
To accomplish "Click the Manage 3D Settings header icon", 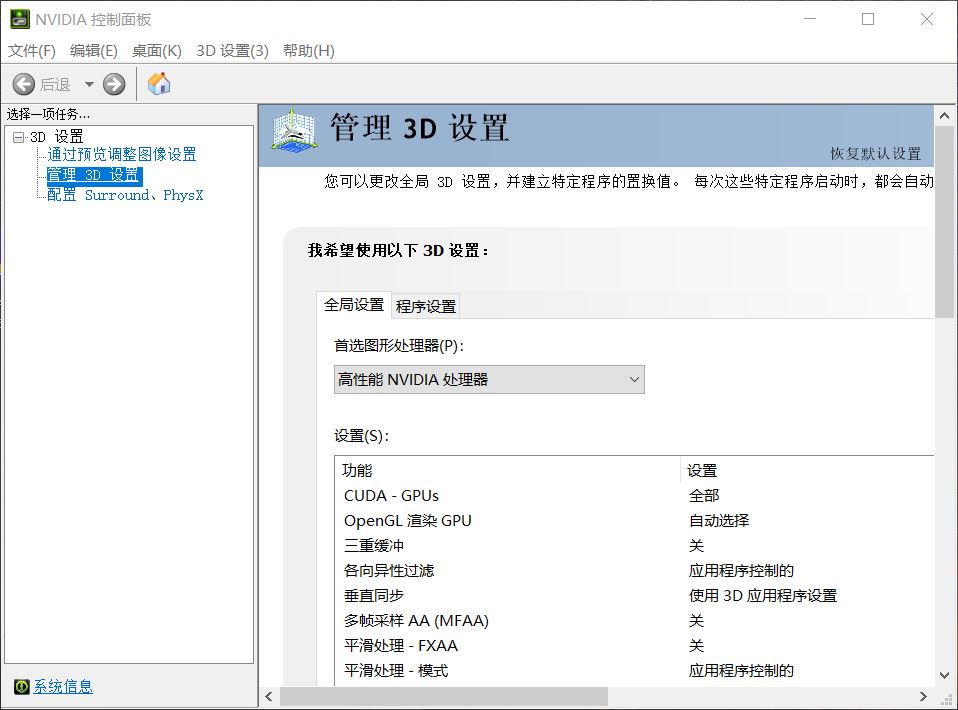I will 294,130.
